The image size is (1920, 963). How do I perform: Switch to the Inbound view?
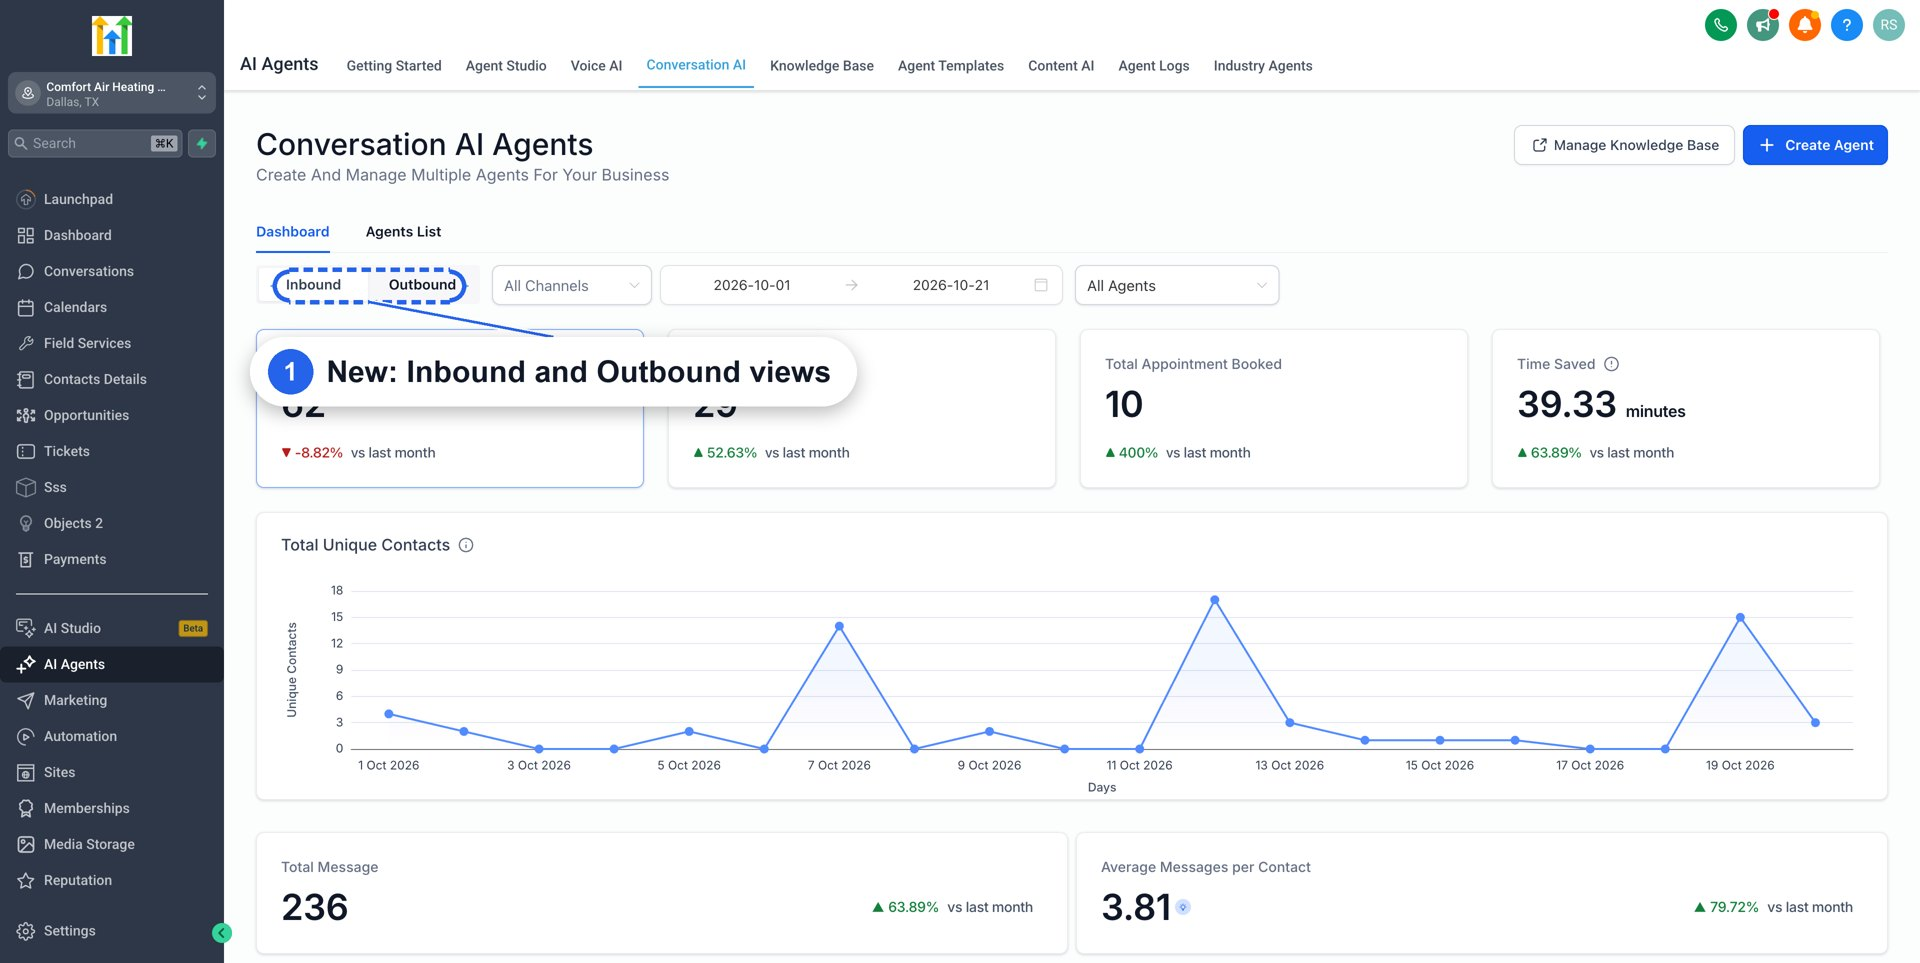coord(313,285)
